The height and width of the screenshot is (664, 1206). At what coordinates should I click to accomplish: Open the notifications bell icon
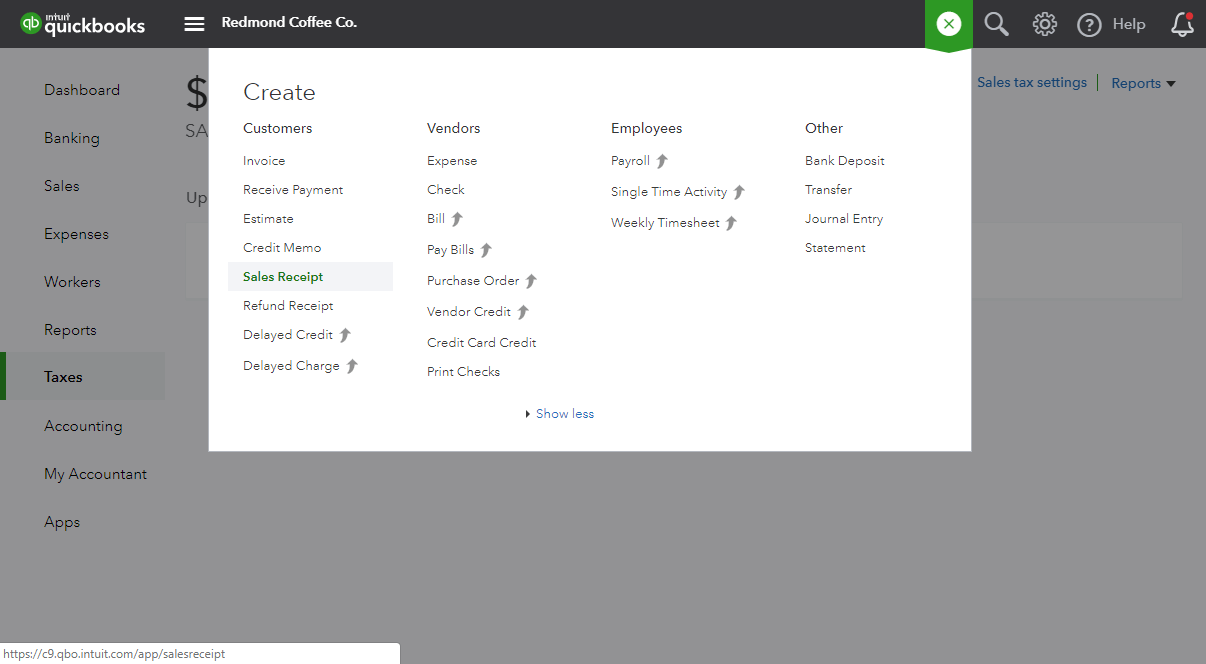[1182, 24]
